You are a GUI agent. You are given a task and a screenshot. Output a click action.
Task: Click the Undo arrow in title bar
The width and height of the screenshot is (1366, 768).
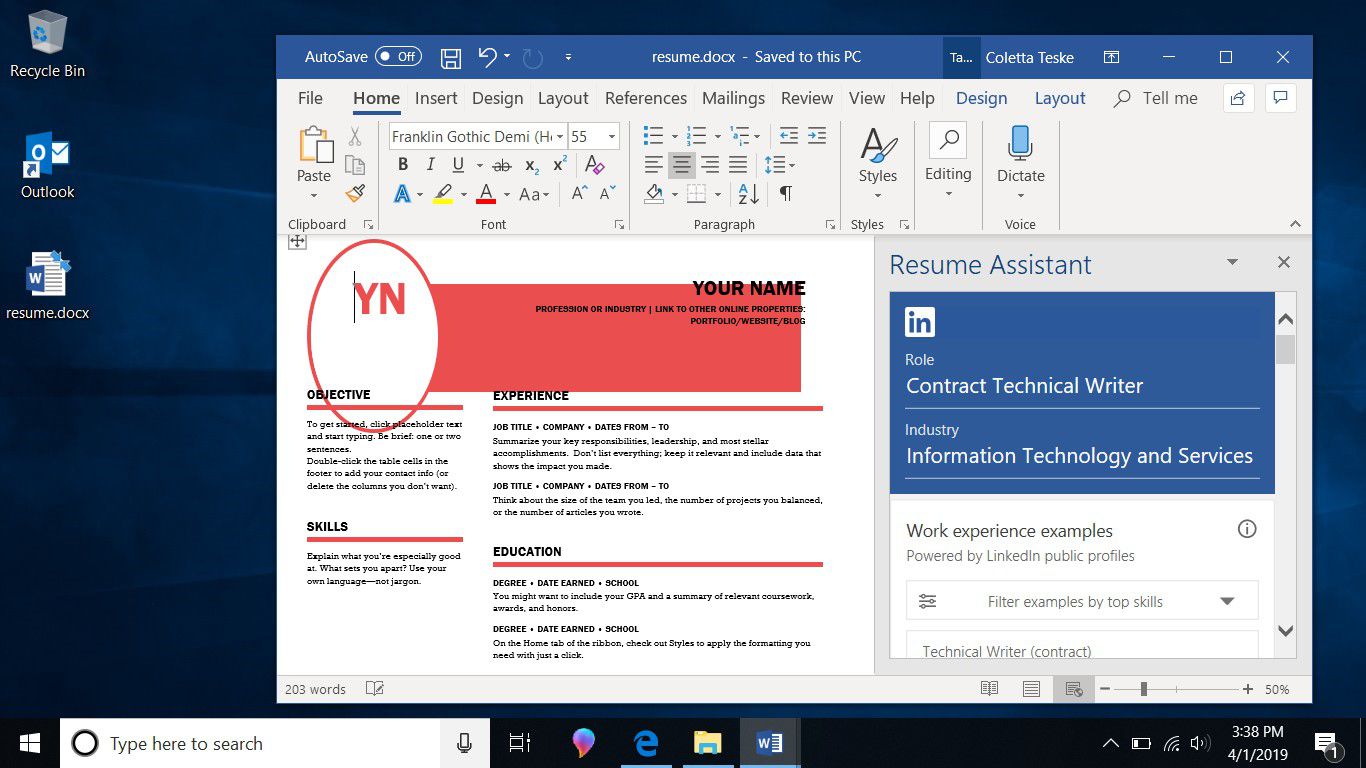(x=487, y=57)
